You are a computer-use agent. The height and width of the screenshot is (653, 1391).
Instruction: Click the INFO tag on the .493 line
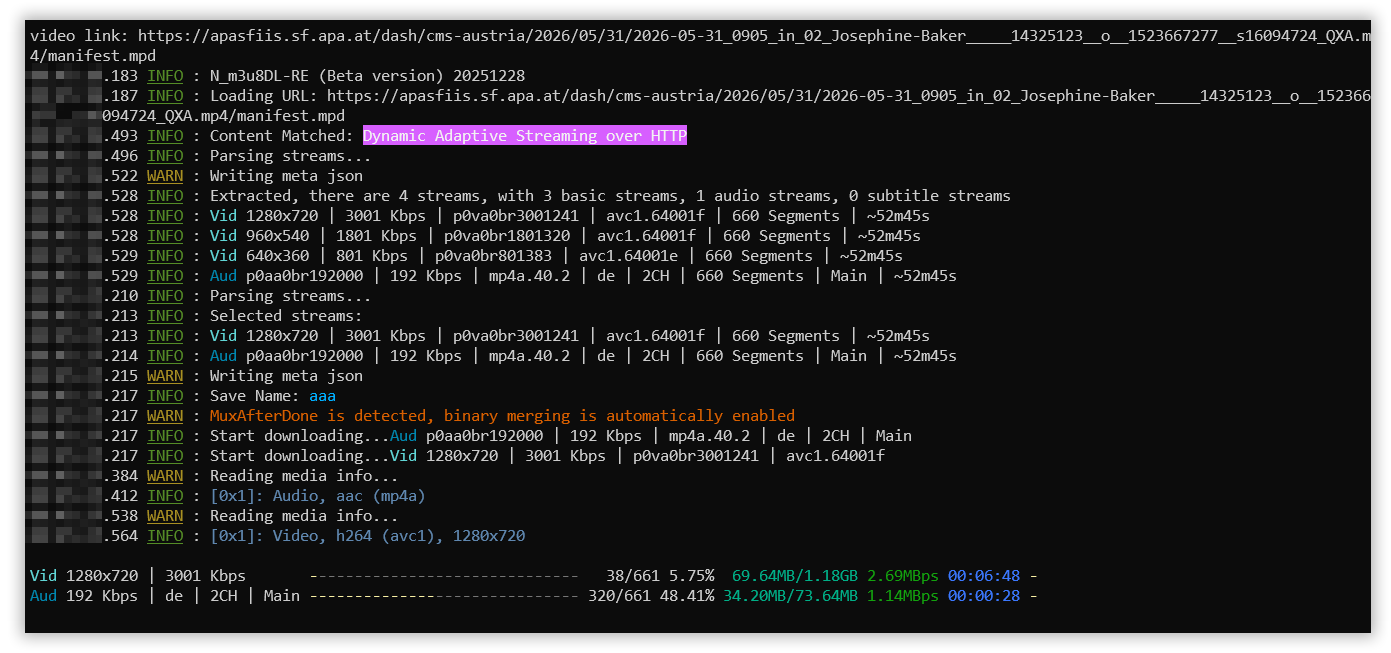(165, 136)
